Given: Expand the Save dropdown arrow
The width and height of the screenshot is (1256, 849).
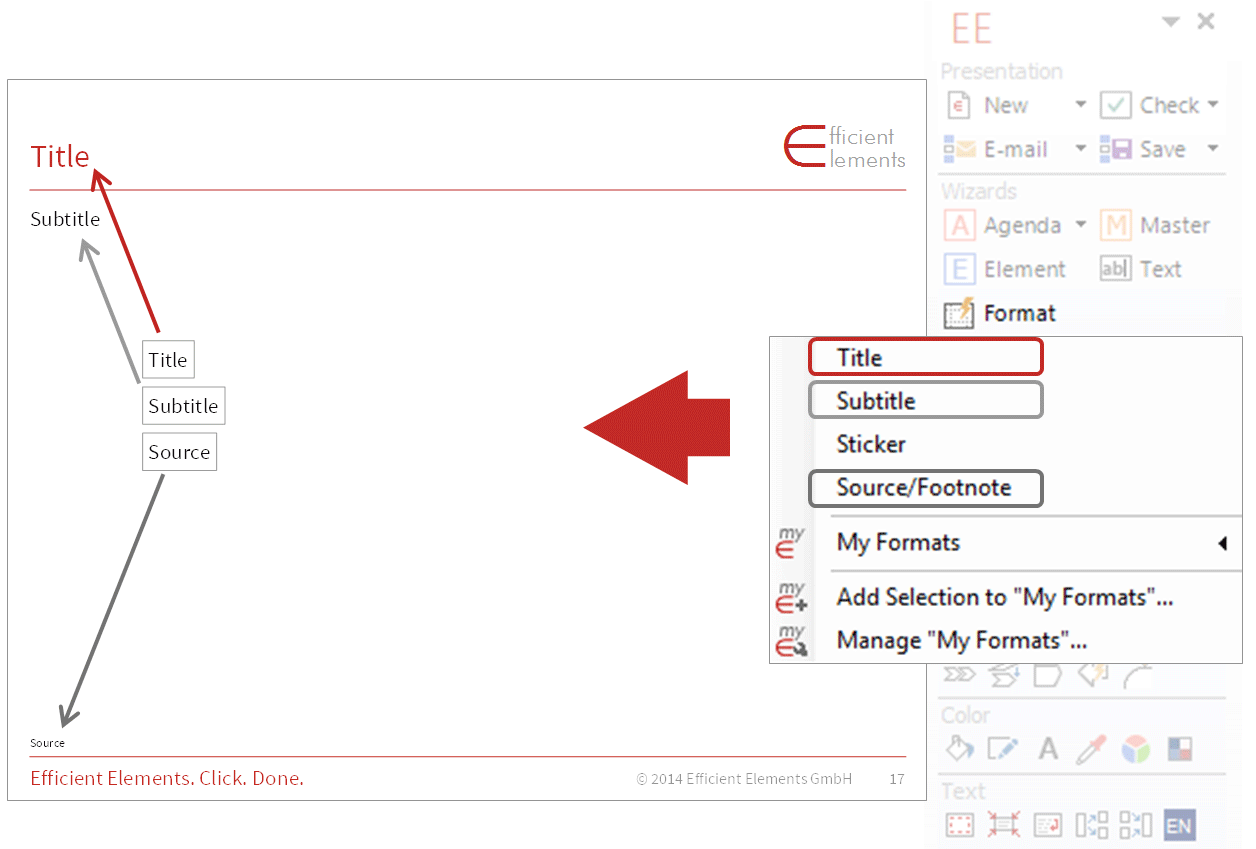Looking at the screenshot, I should [1218, 150].
